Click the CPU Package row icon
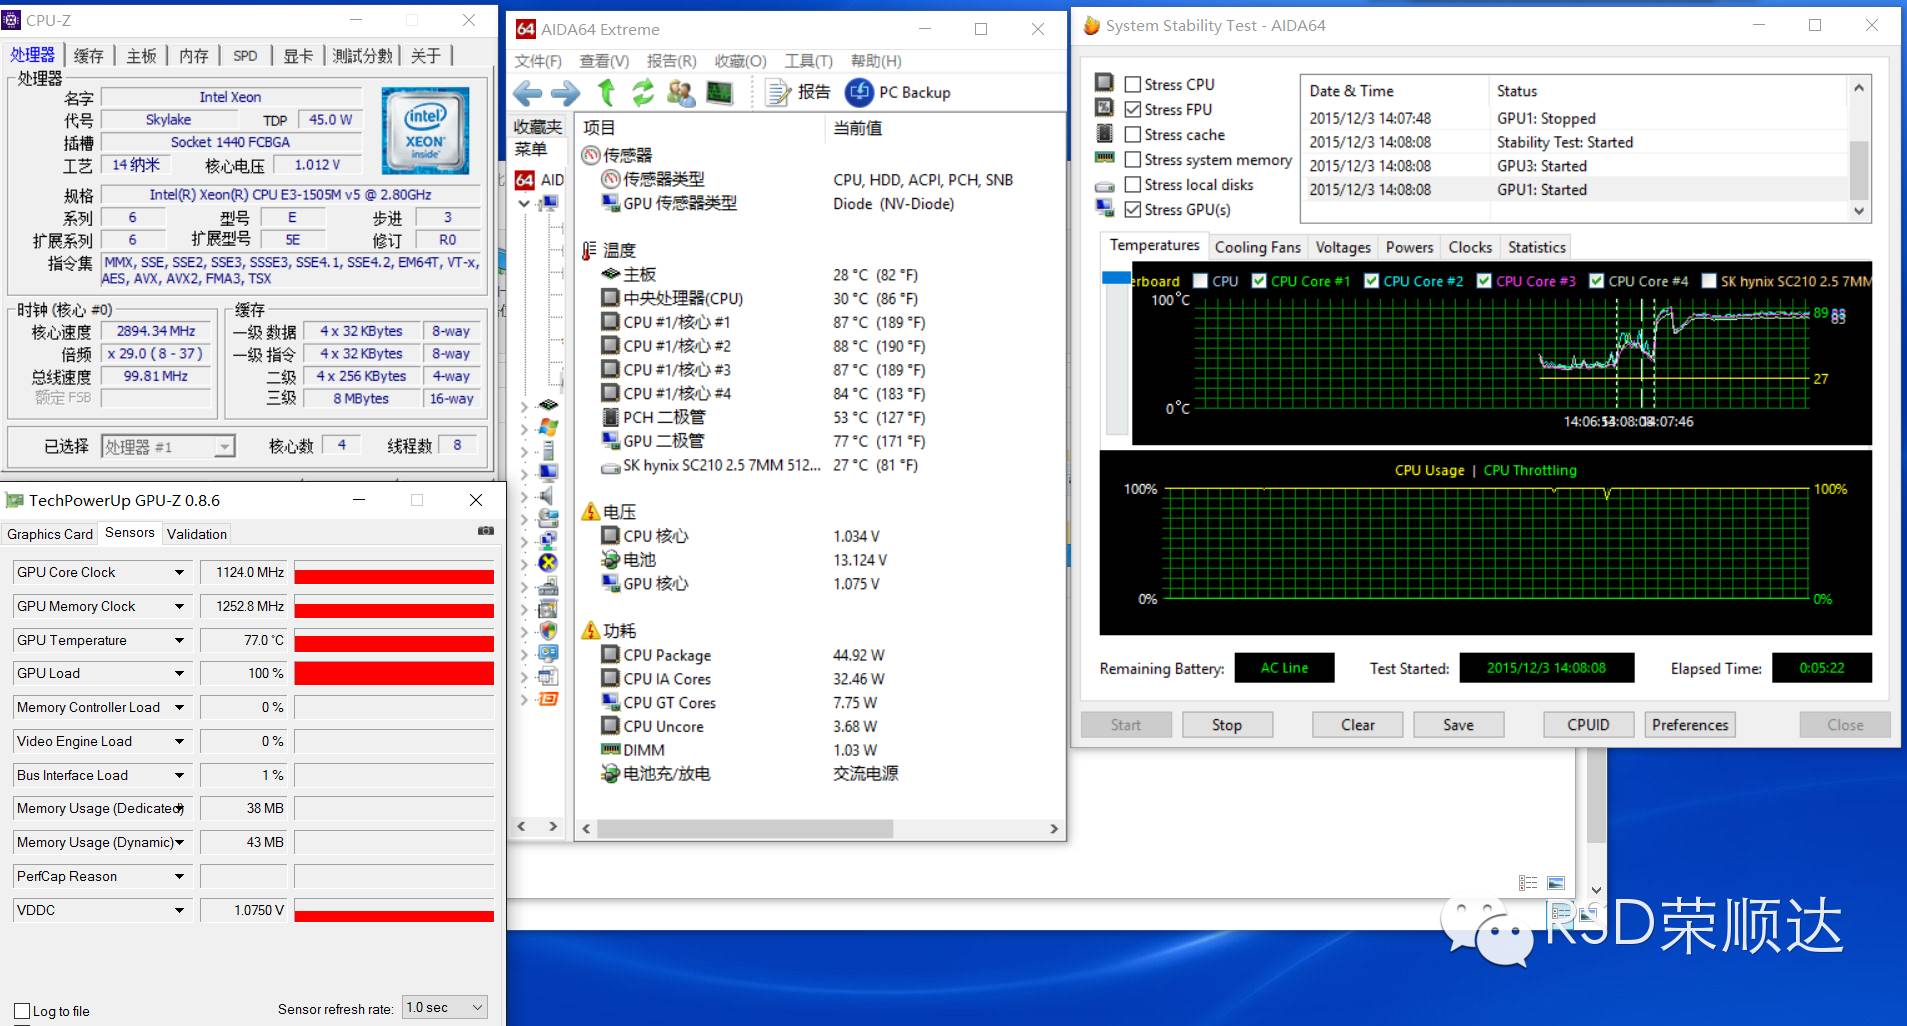 point(610,655)
